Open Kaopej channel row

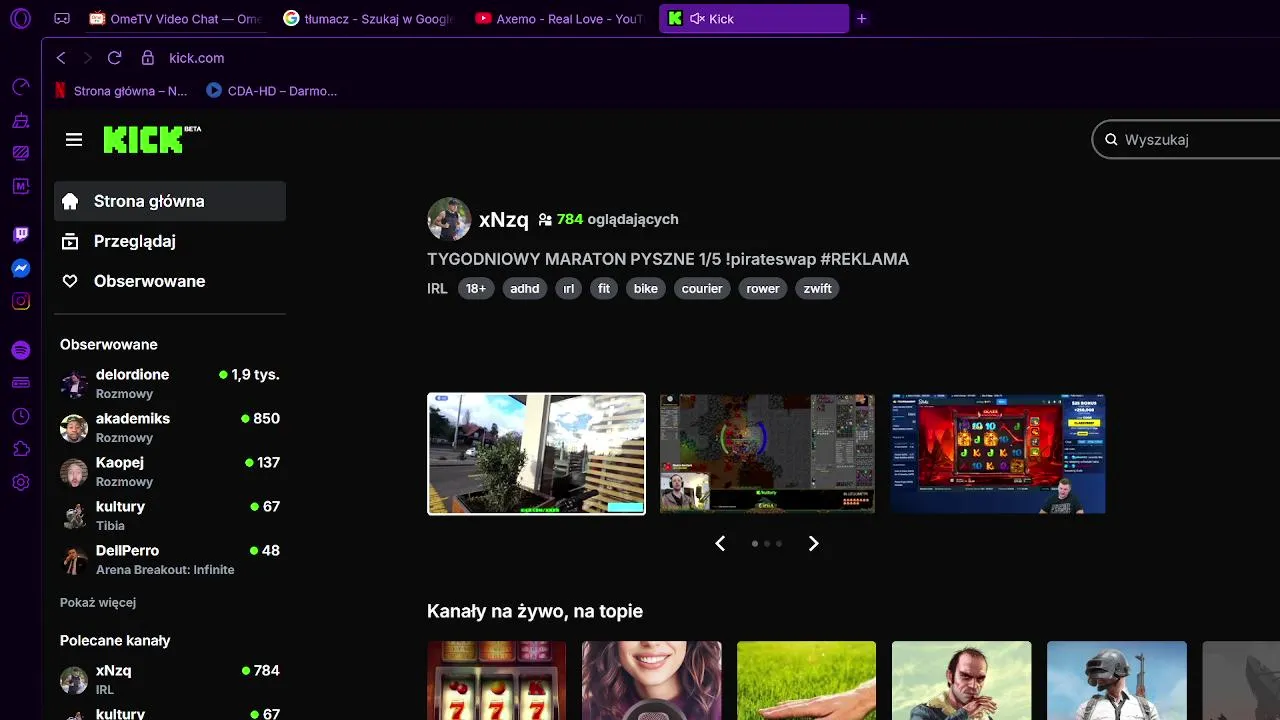[x=170, y=472]
